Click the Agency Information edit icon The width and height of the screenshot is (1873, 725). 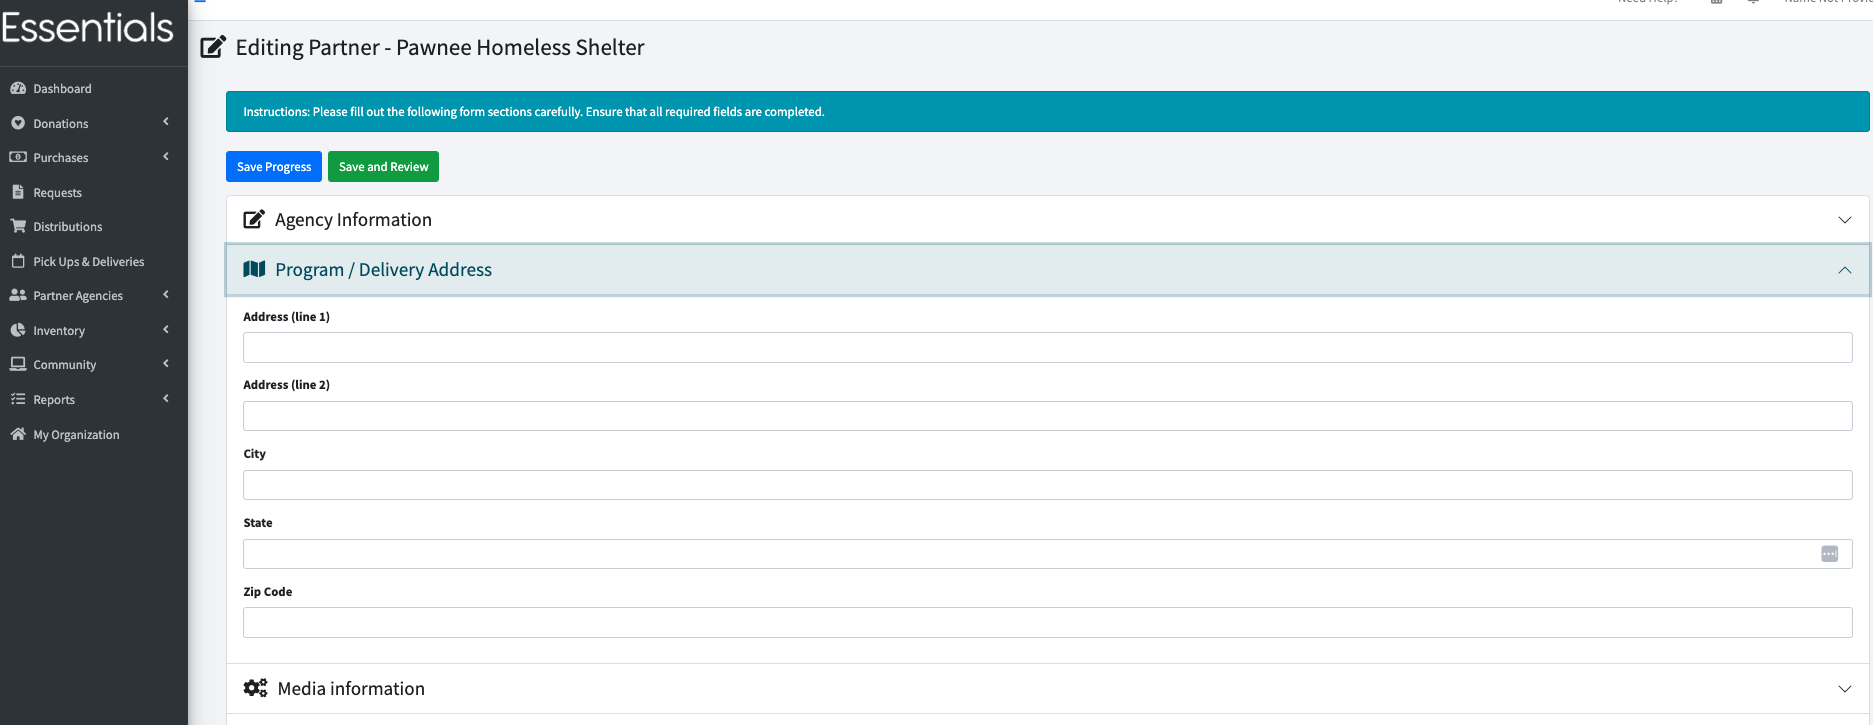pos(255,219)
